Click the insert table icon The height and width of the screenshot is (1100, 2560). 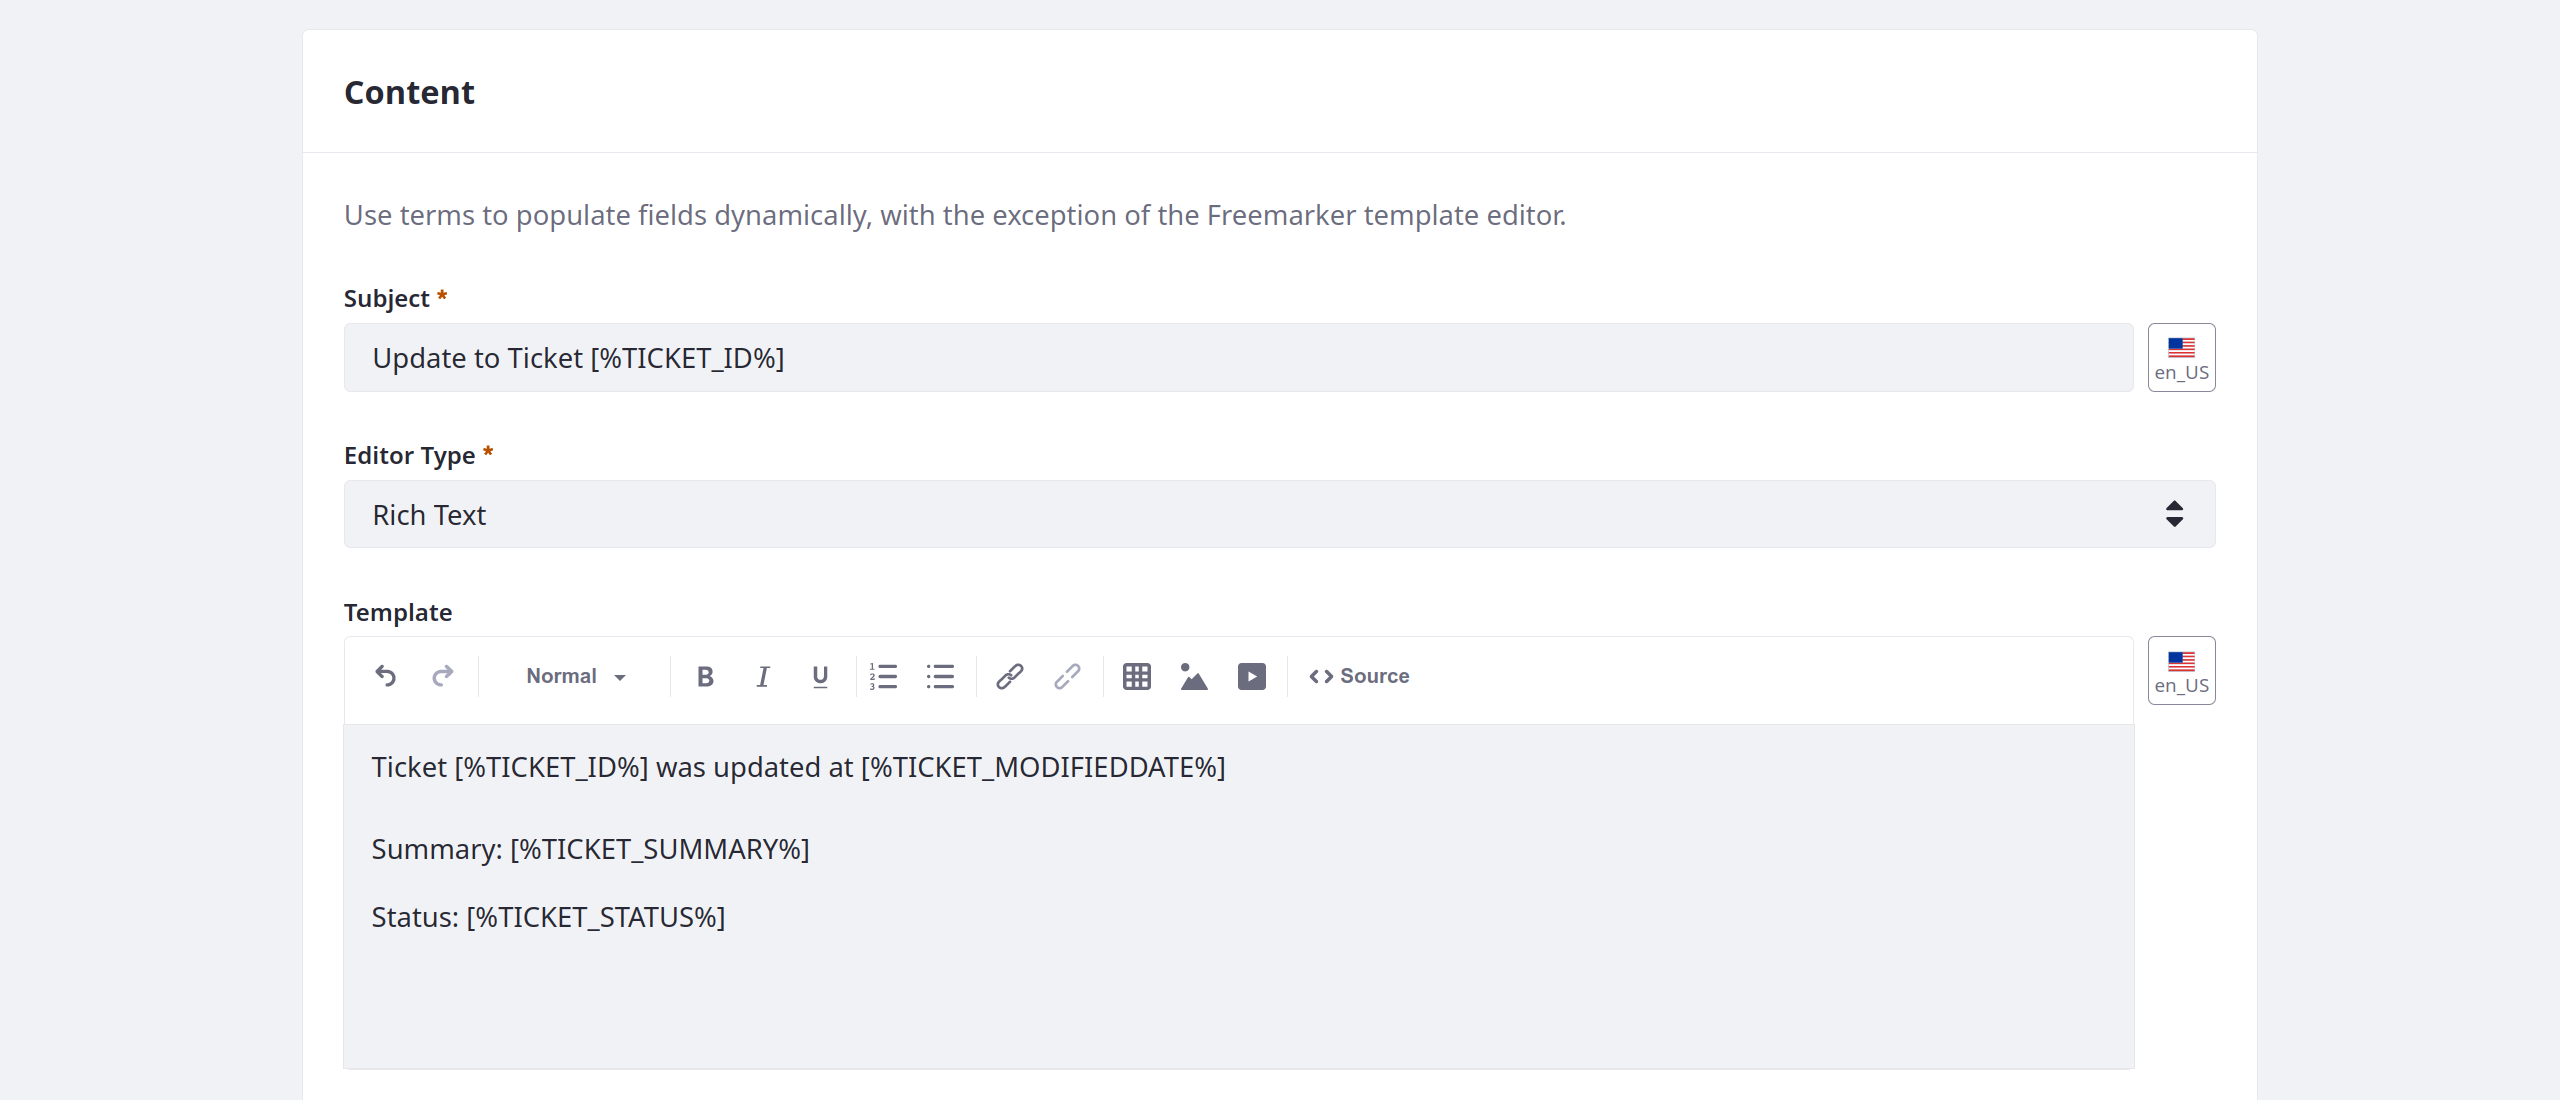point(1136,674)
